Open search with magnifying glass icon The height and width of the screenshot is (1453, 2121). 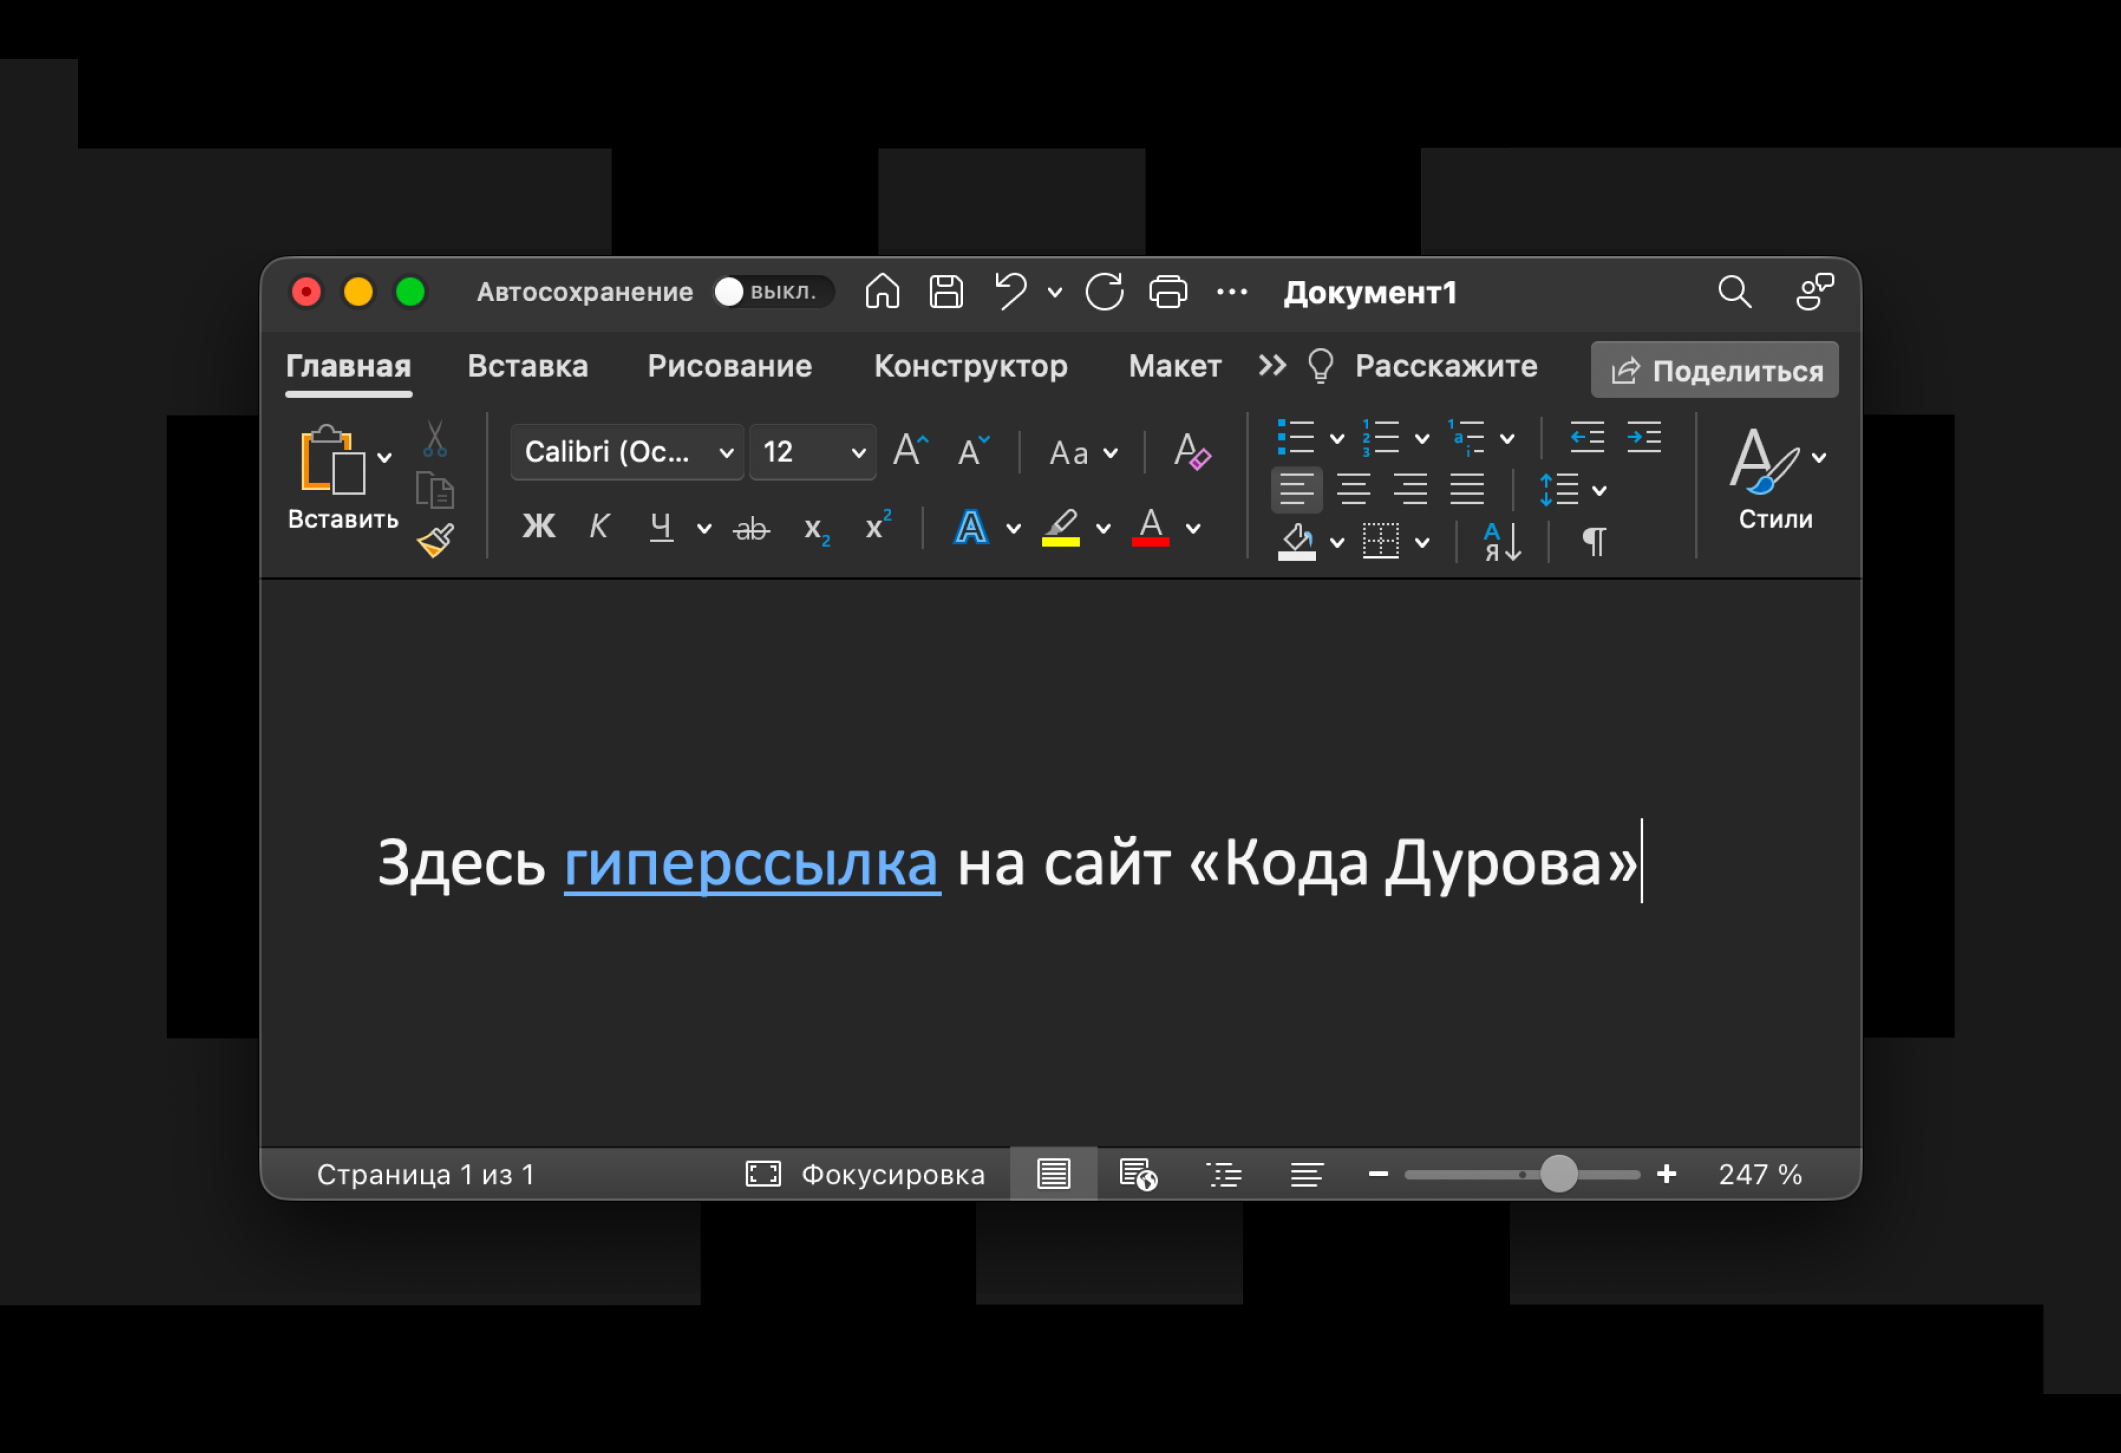1735,292
